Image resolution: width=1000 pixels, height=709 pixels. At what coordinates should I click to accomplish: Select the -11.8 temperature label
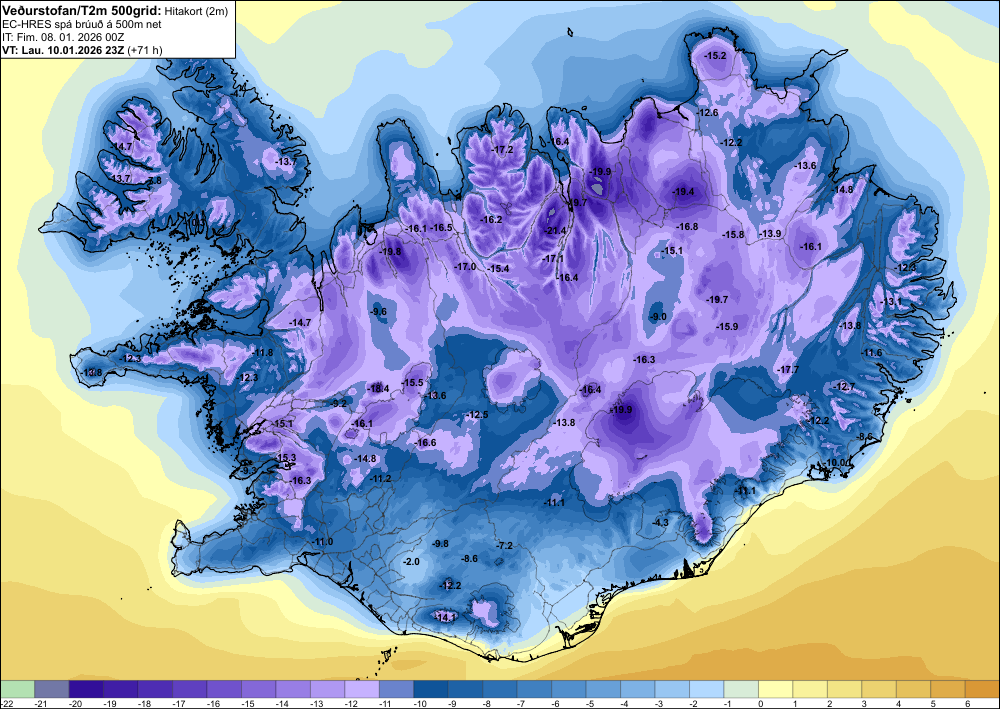(x=262, y=353)
